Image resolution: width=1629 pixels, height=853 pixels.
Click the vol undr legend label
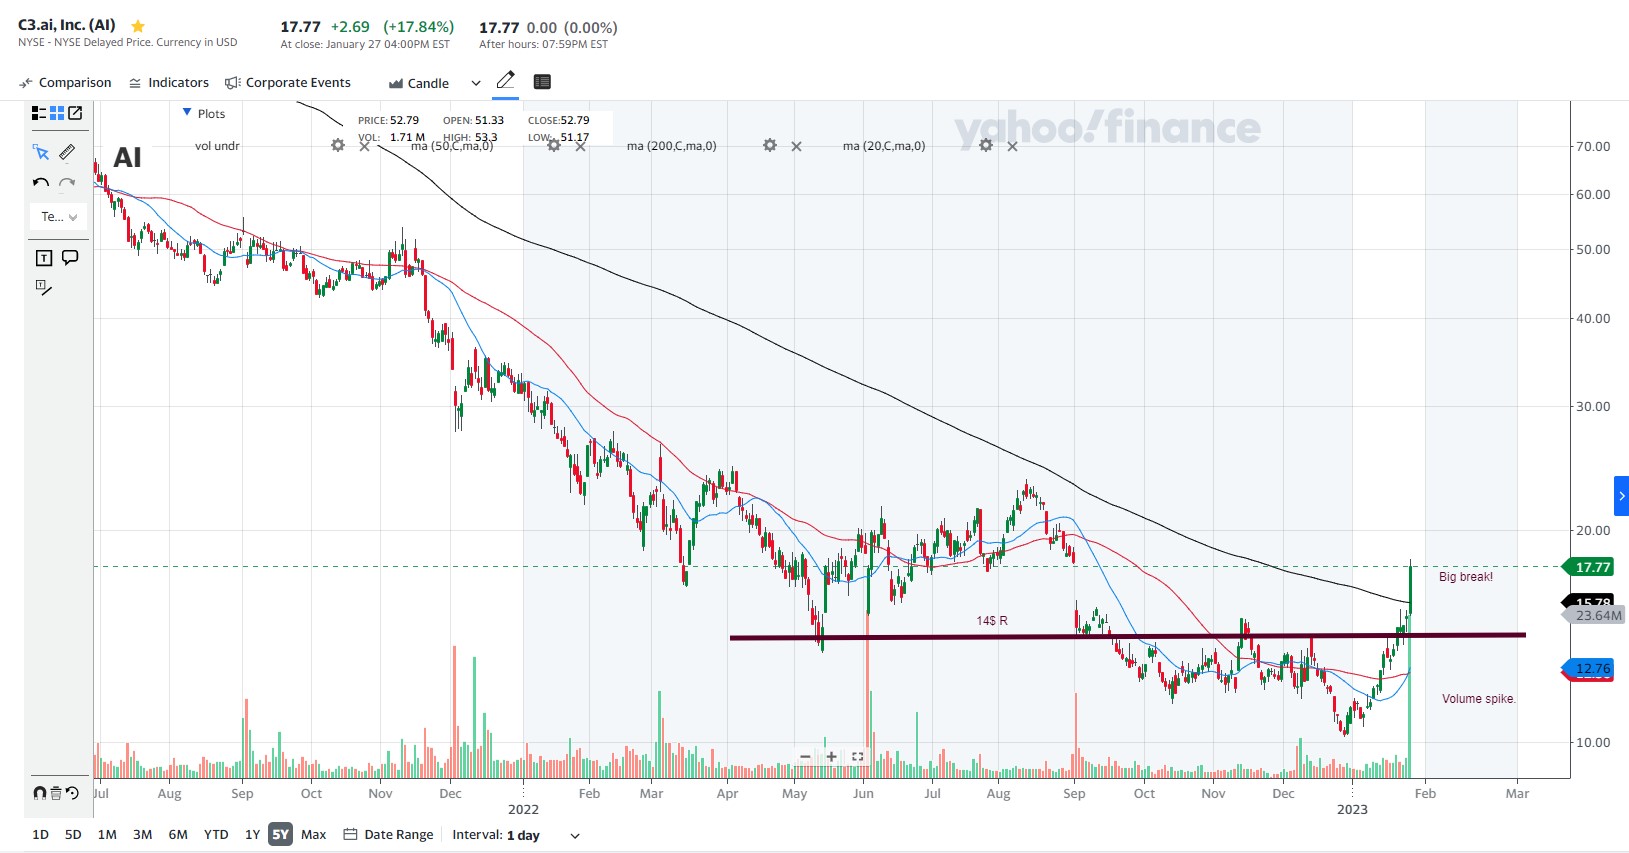[x=217, y=146]
